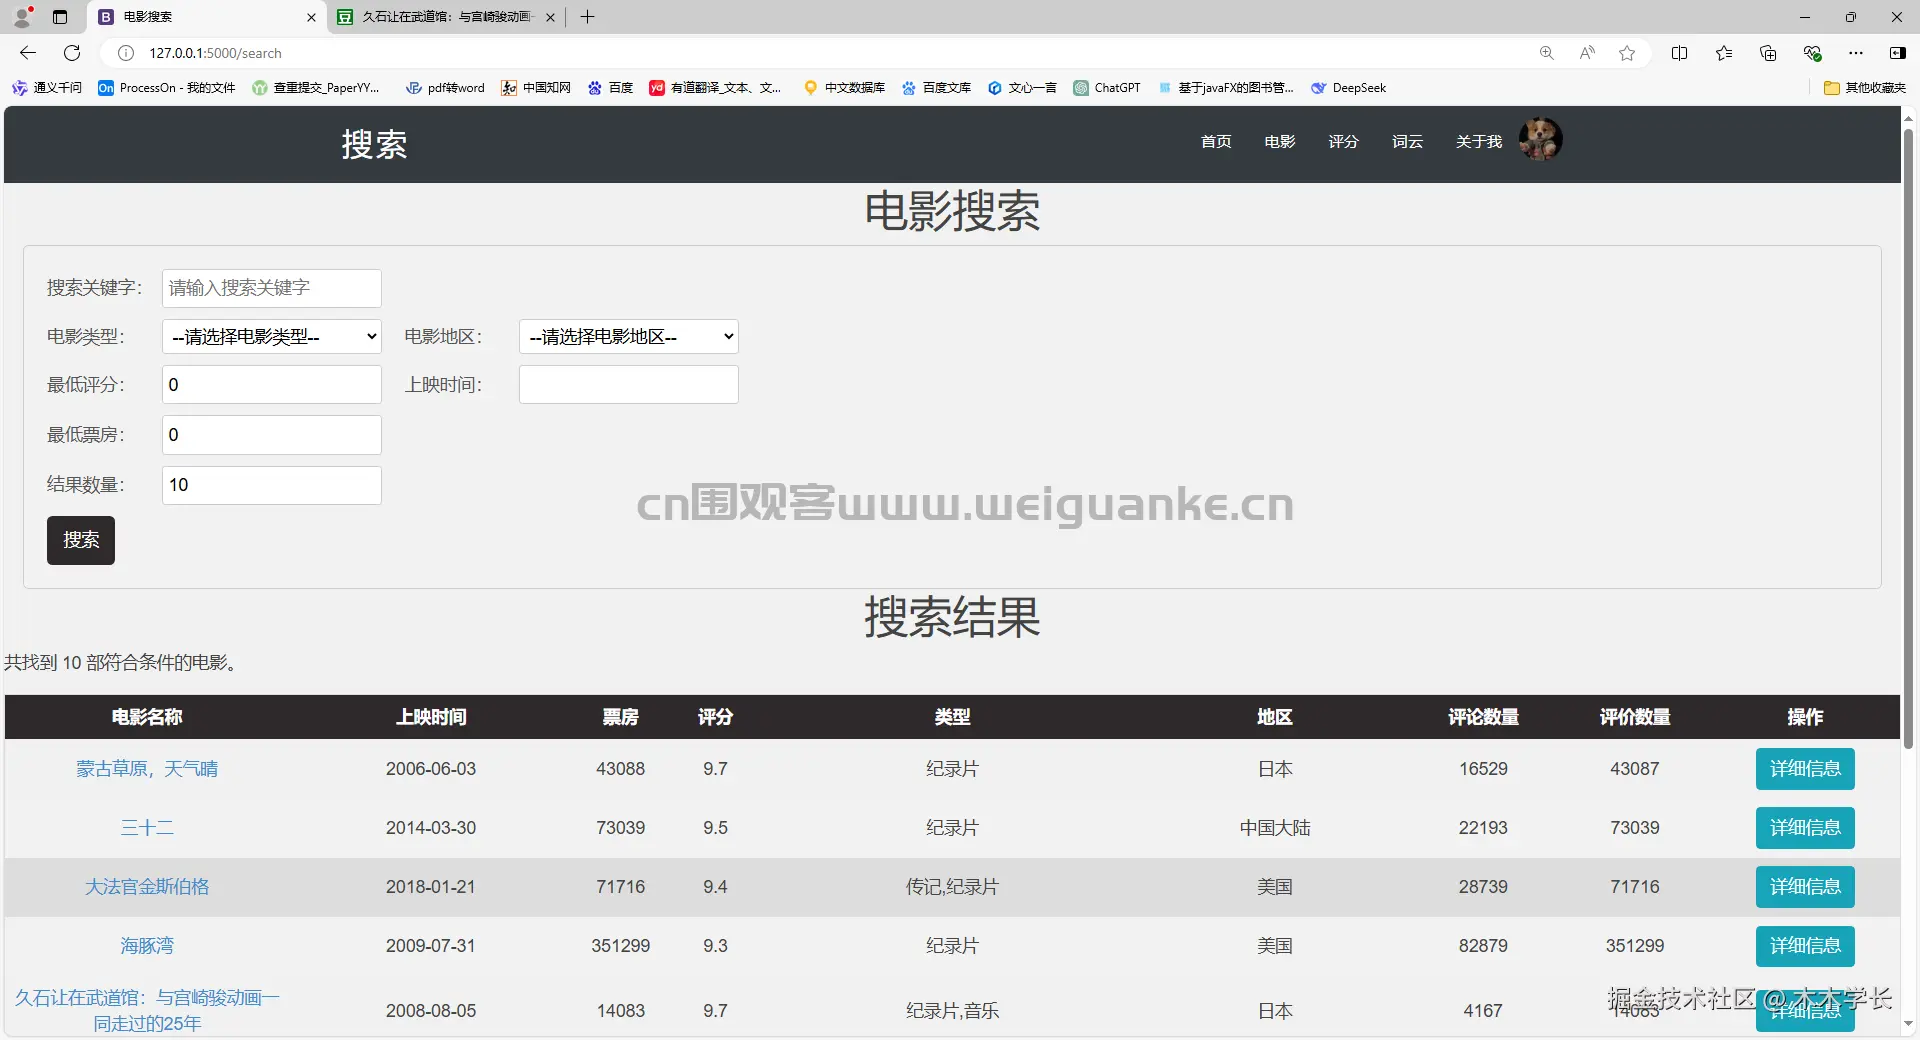Click 详细信息 for 海豚湾
This screenshot has height=1040, width=1920.
coord(1805,946)
